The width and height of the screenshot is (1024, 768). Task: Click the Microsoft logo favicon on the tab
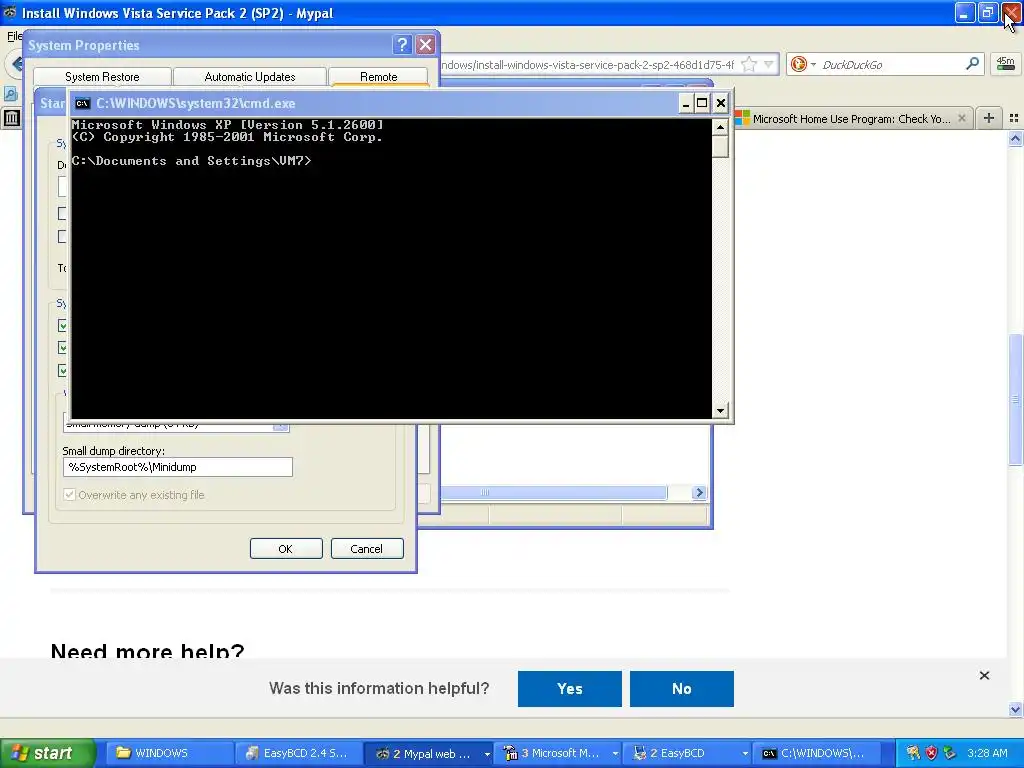742,118
